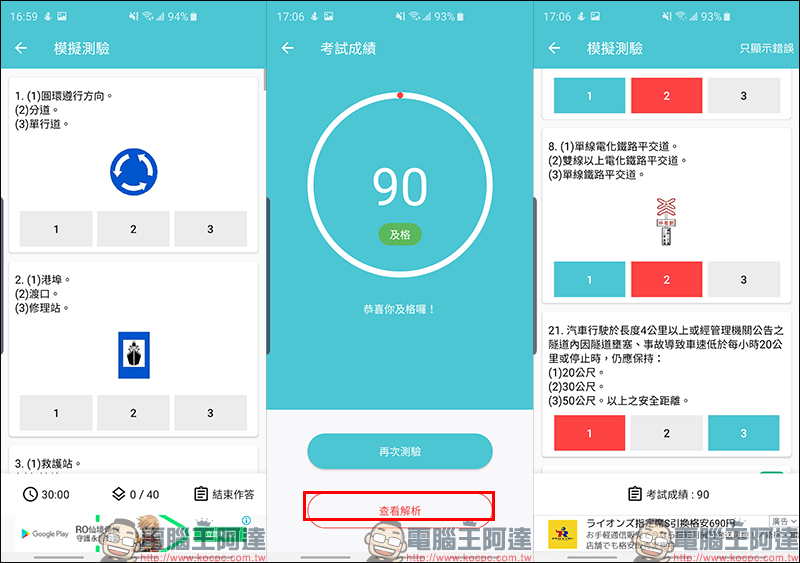Screen dimensions: 800x563
Task: Click the 查看解析 view analysis button
Action: [x=399, y=510]
